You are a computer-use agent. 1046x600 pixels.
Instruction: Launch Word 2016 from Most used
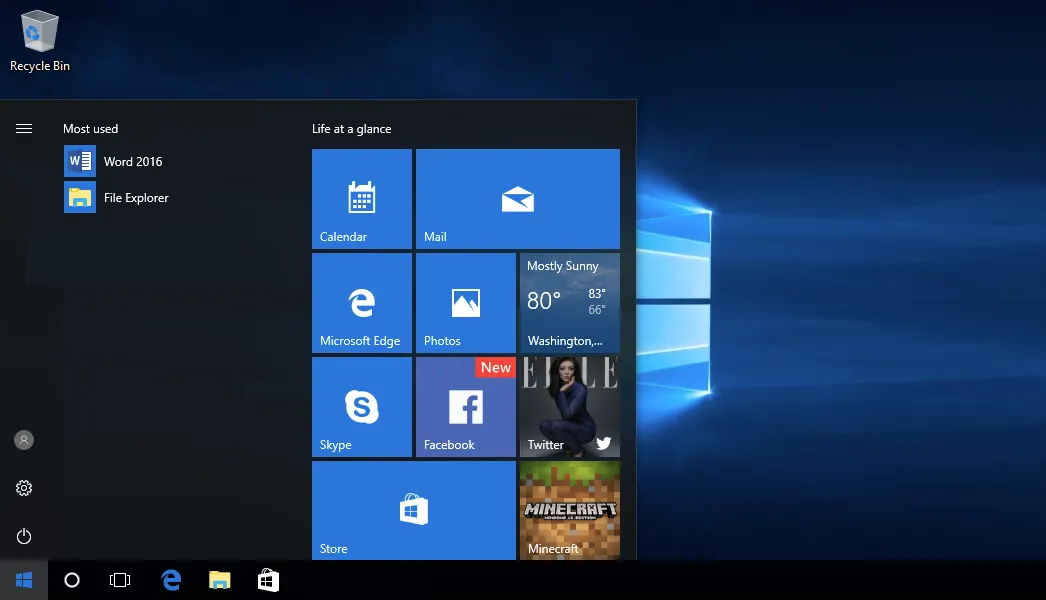[113, 162]
